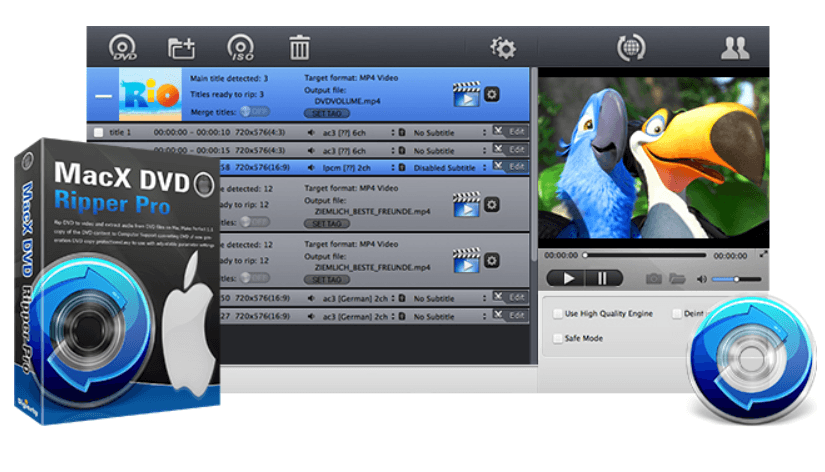Enable Use High Quality Engine checkbox
Screen dimensions: 825x472
(557, 314)
